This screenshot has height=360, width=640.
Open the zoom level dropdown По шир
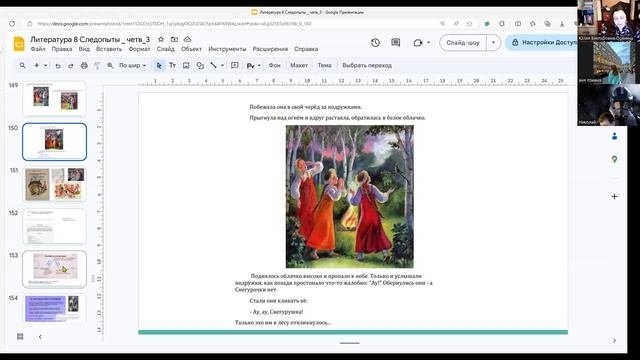(x=132, y=65)
